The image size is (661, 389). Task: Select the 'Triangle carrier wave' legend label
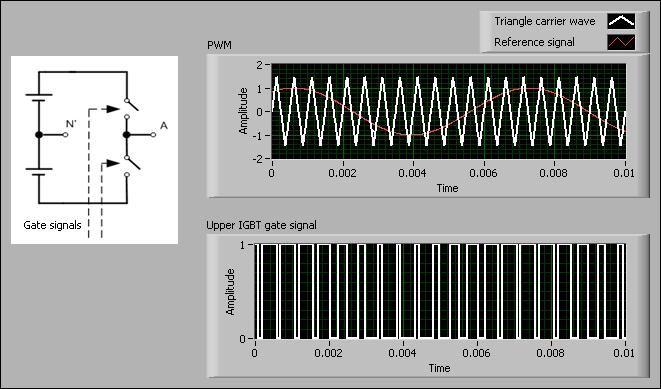tap(545, 21)
